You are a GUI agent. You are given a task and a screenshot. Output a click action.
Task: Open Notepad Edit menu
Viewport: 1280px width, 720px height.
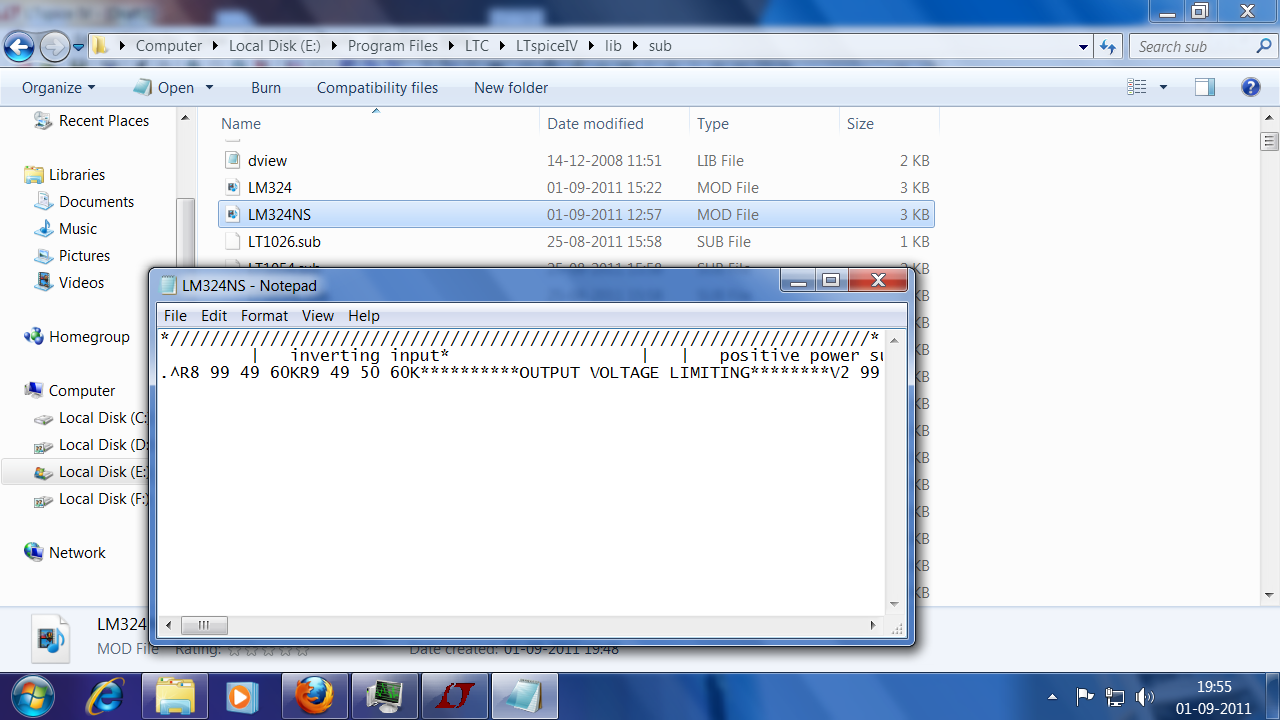click(x=214, y=315)
